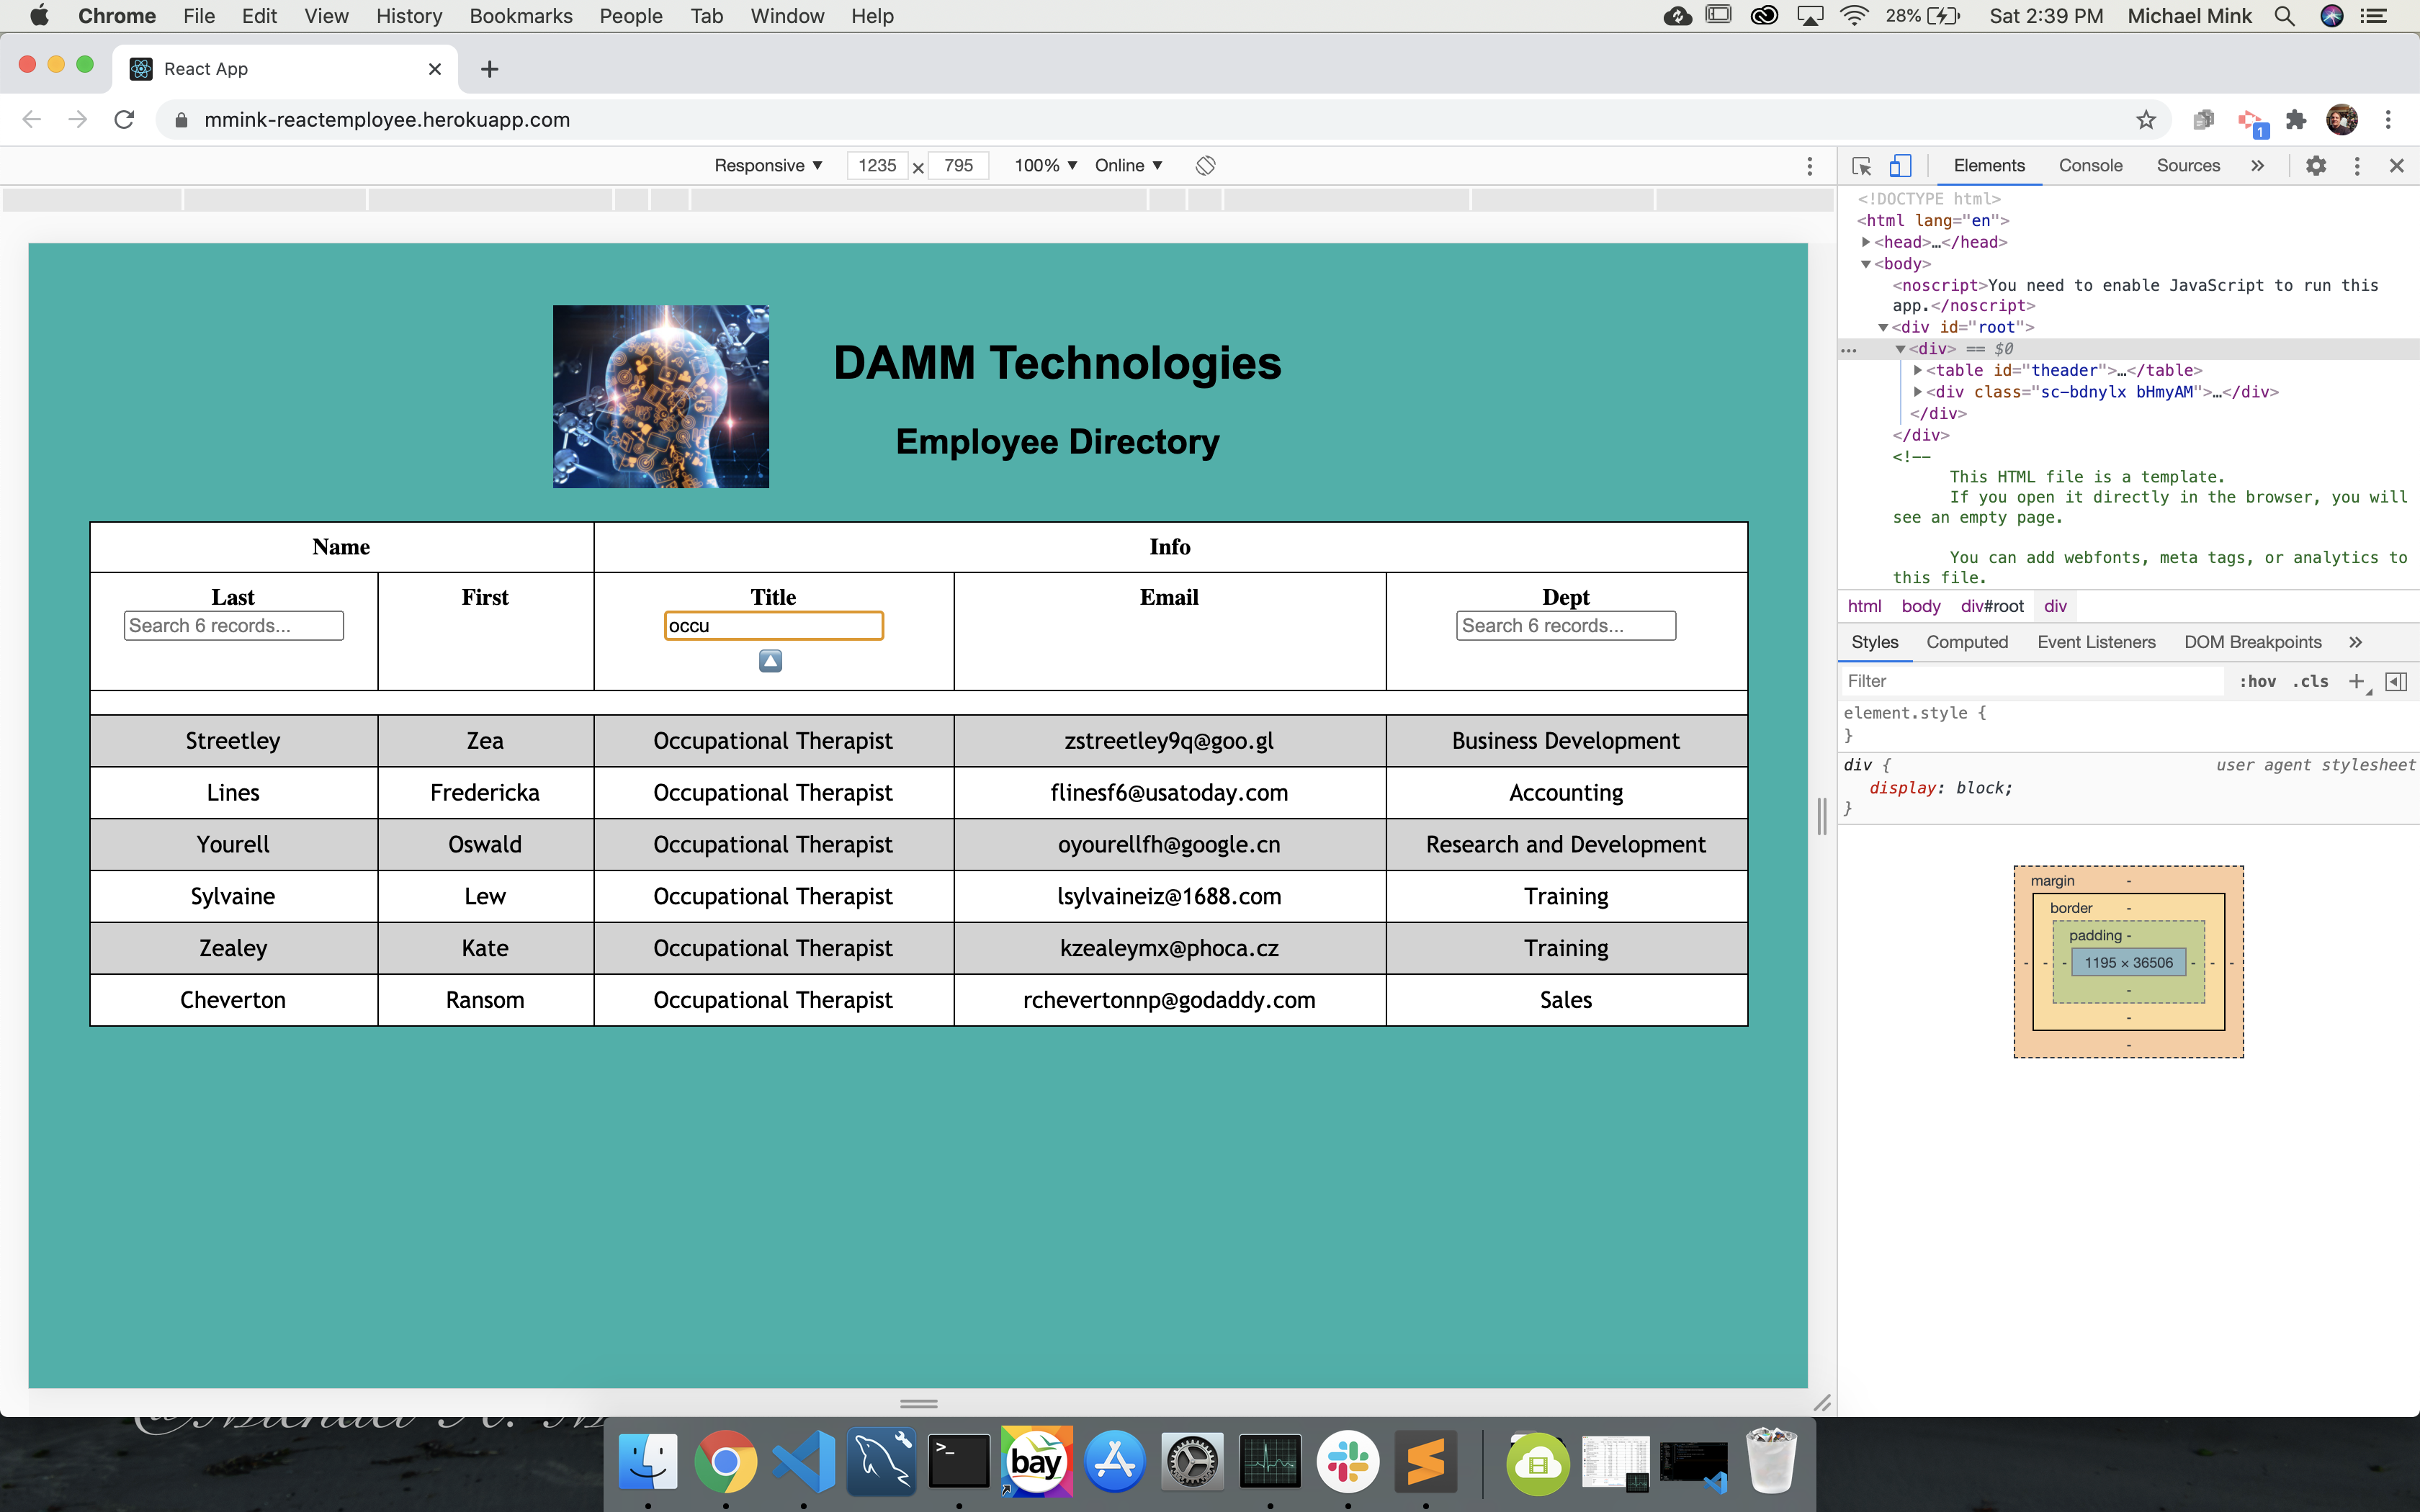
Task: Open DevTools settings gear
Action: (x=2316, y=166)
